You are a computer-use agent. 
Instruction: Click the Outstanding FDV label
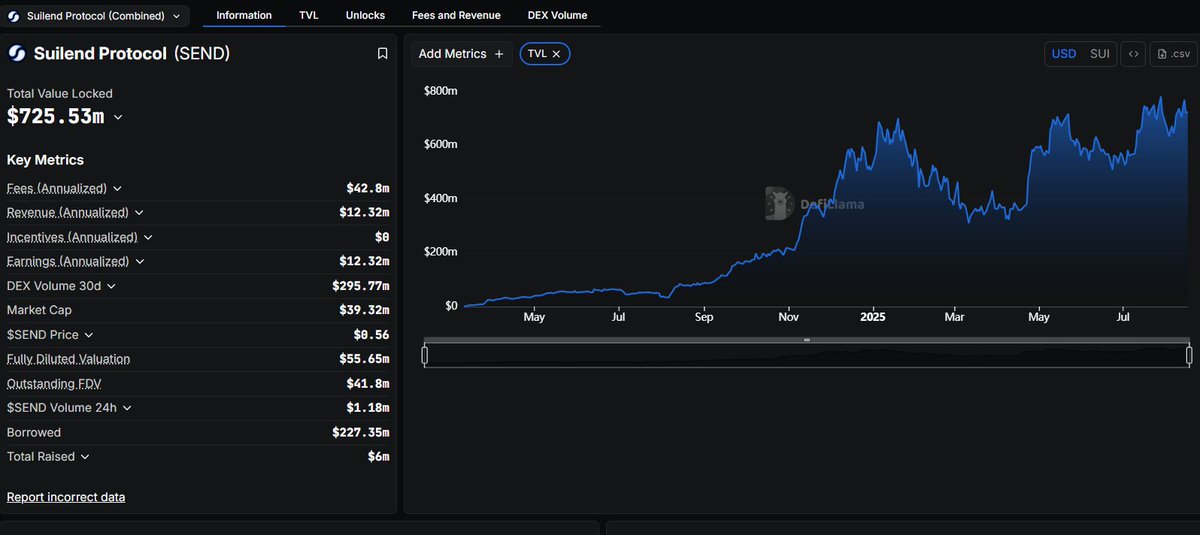[x=54, y=384]
